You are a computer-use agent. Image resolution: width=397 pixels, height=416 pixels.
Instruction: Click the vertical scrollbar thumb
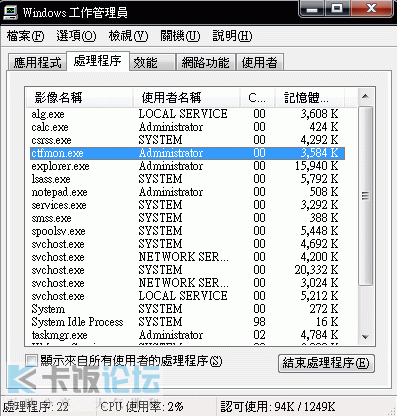365,196
